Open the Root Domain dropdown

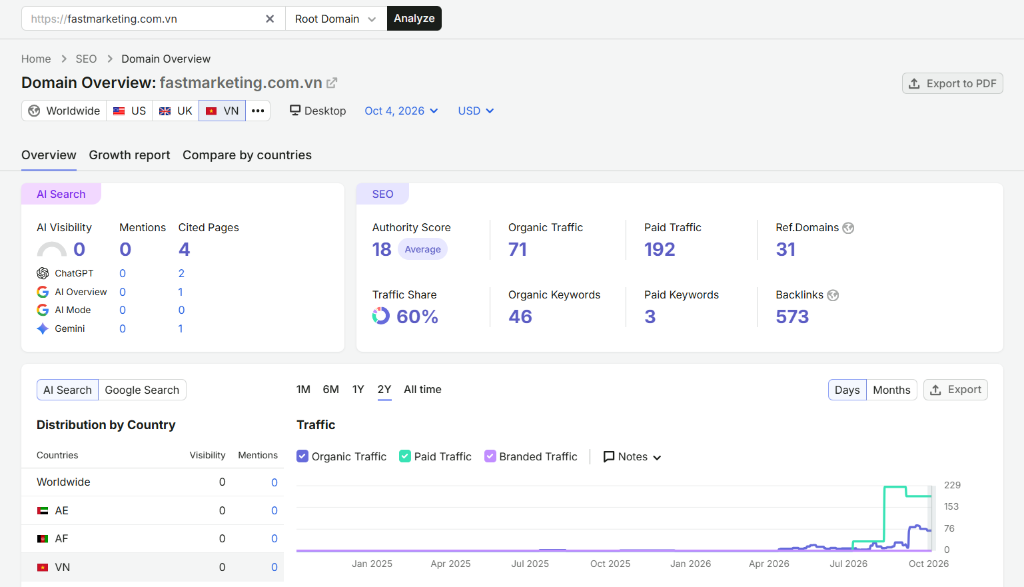coord(336,19)
